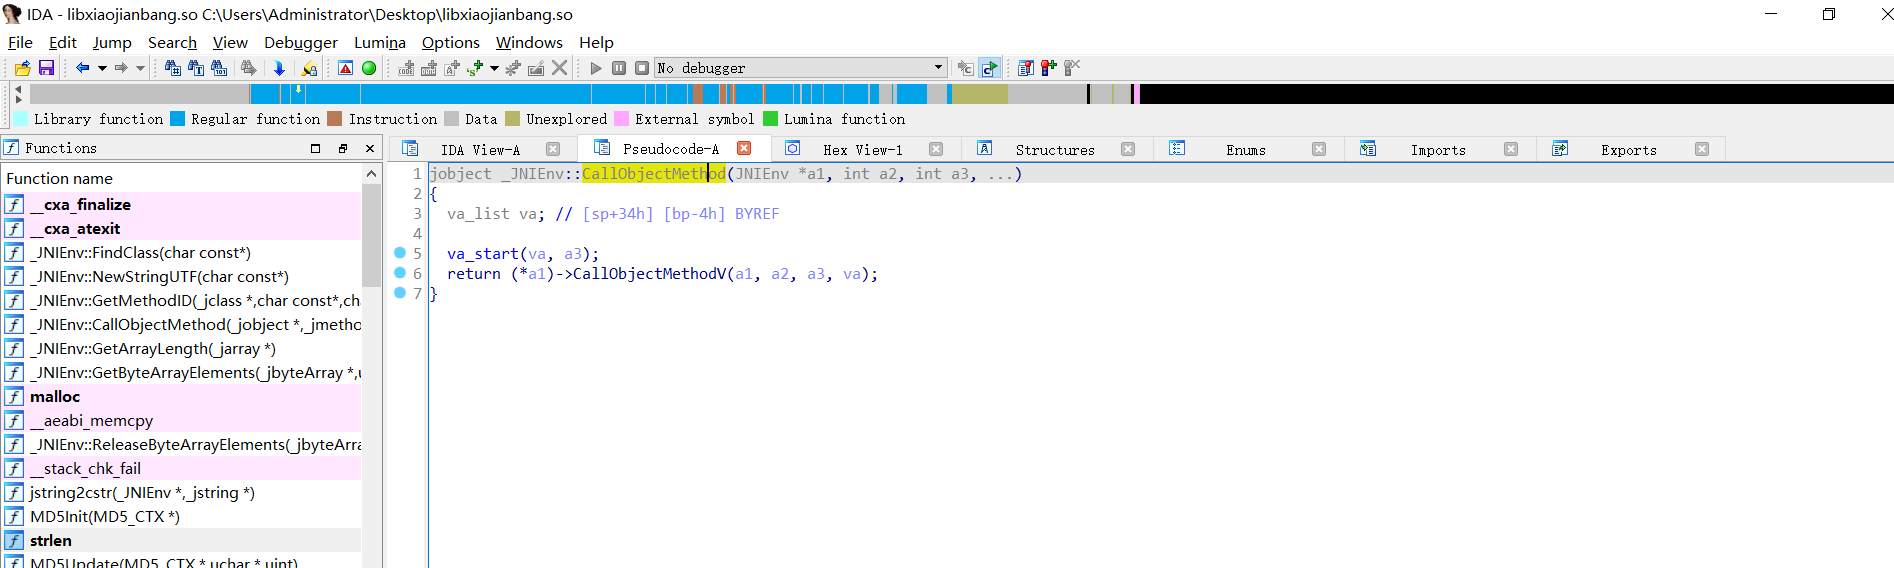1894x568 pixels.
Task: Click the X delete icon in toolbar
Action: pyautogui.click(x=560, y=68)
